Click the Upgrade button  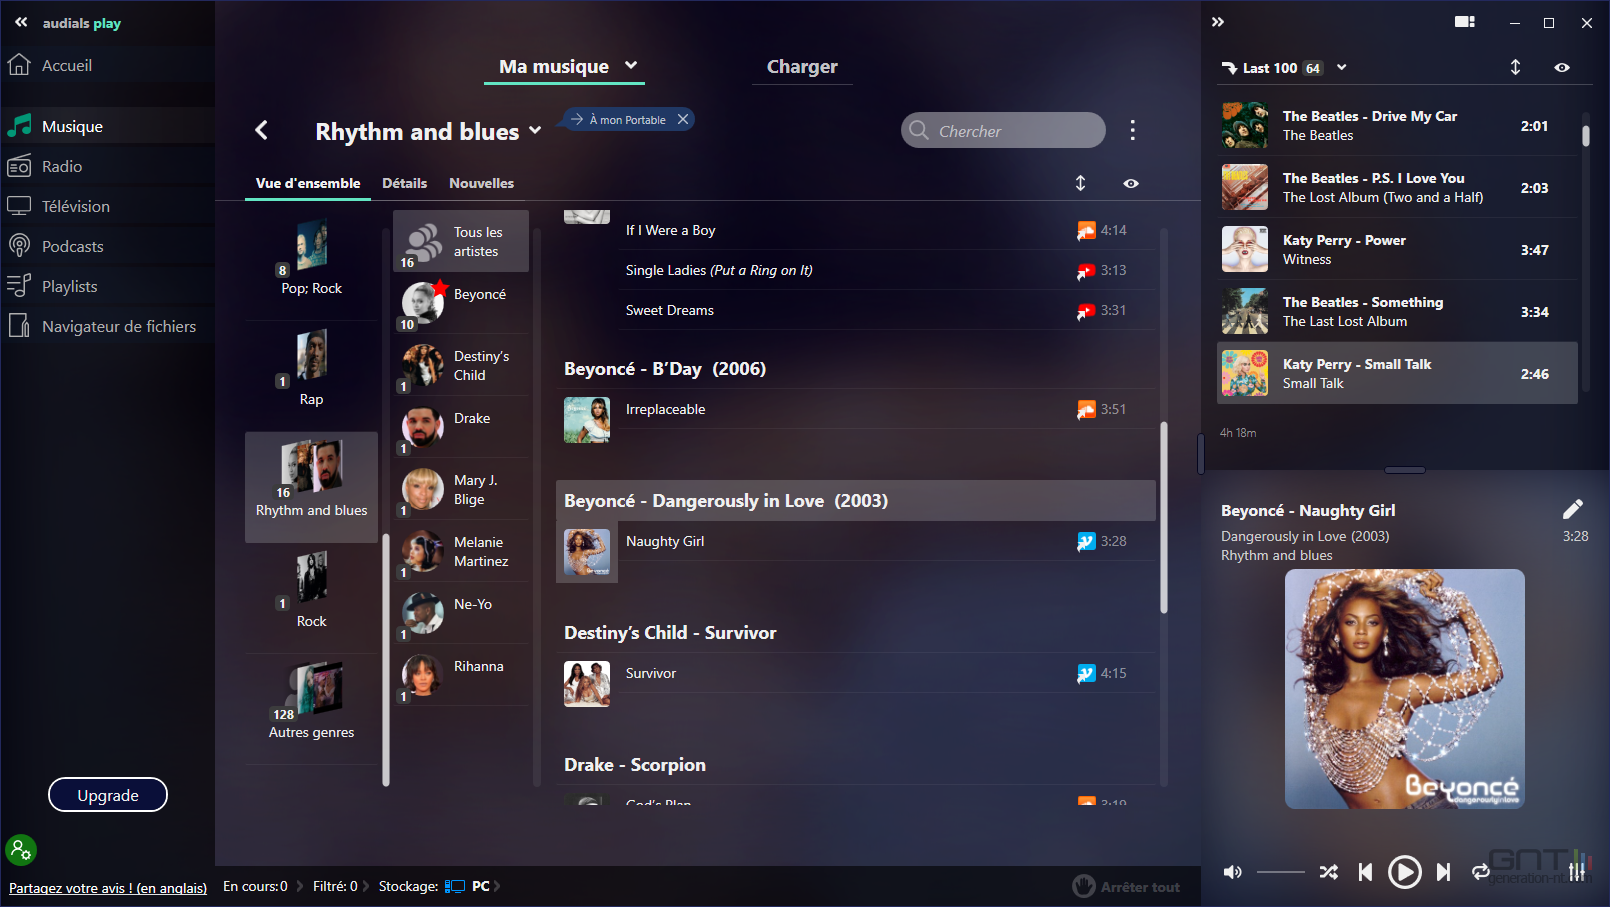(x=108, y=795)
